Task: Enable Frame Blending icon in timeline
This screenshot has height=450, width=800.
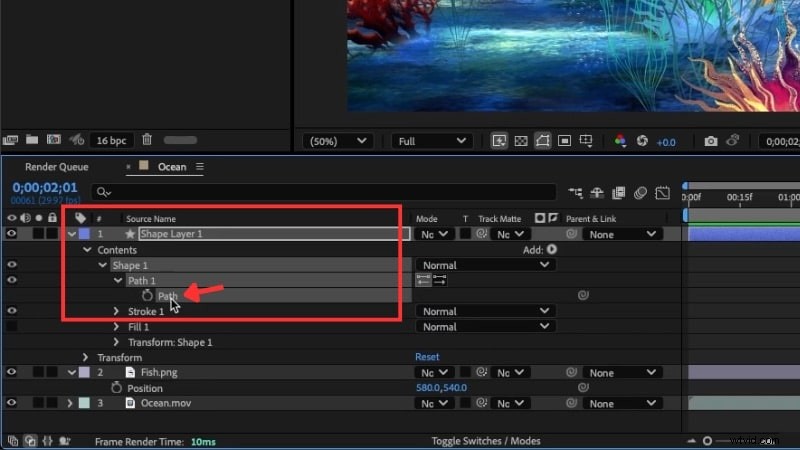Action: click(618, 192)
